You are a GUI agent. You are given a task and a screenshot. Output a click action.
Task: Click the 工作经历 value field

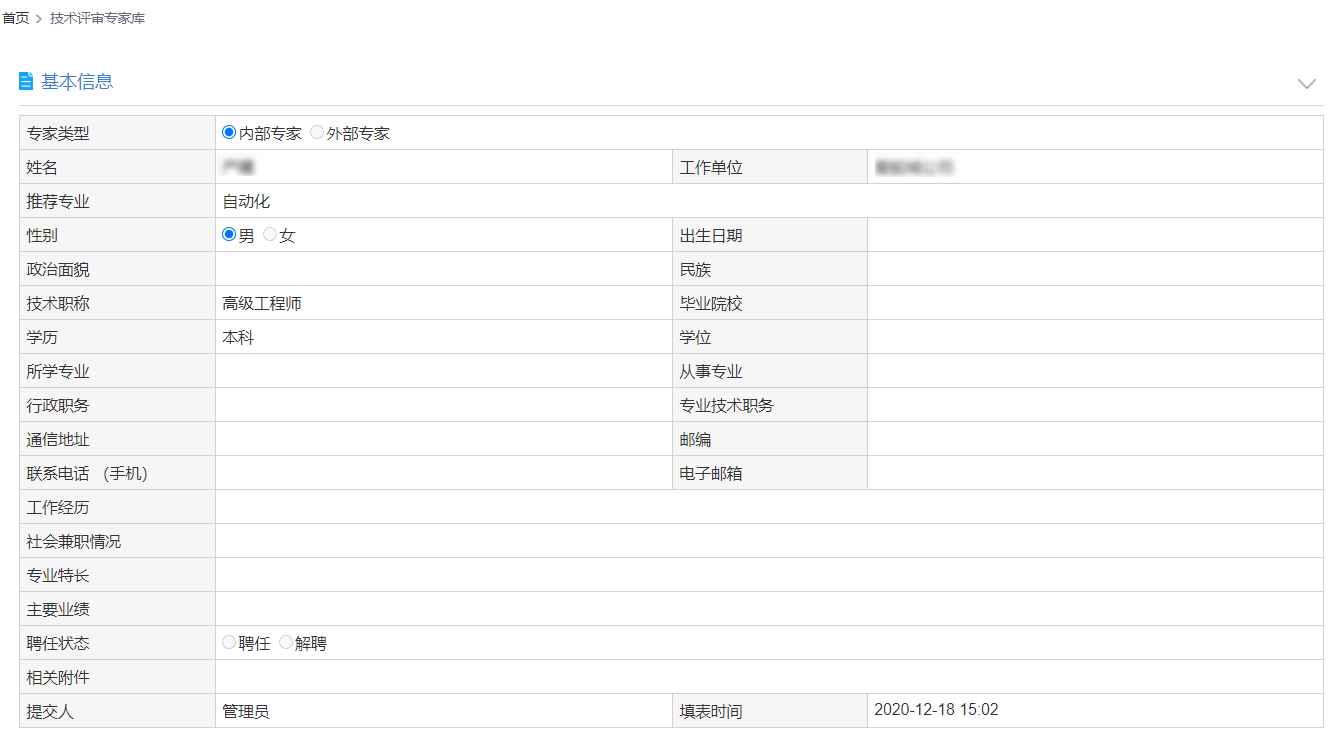pos(769,507)
